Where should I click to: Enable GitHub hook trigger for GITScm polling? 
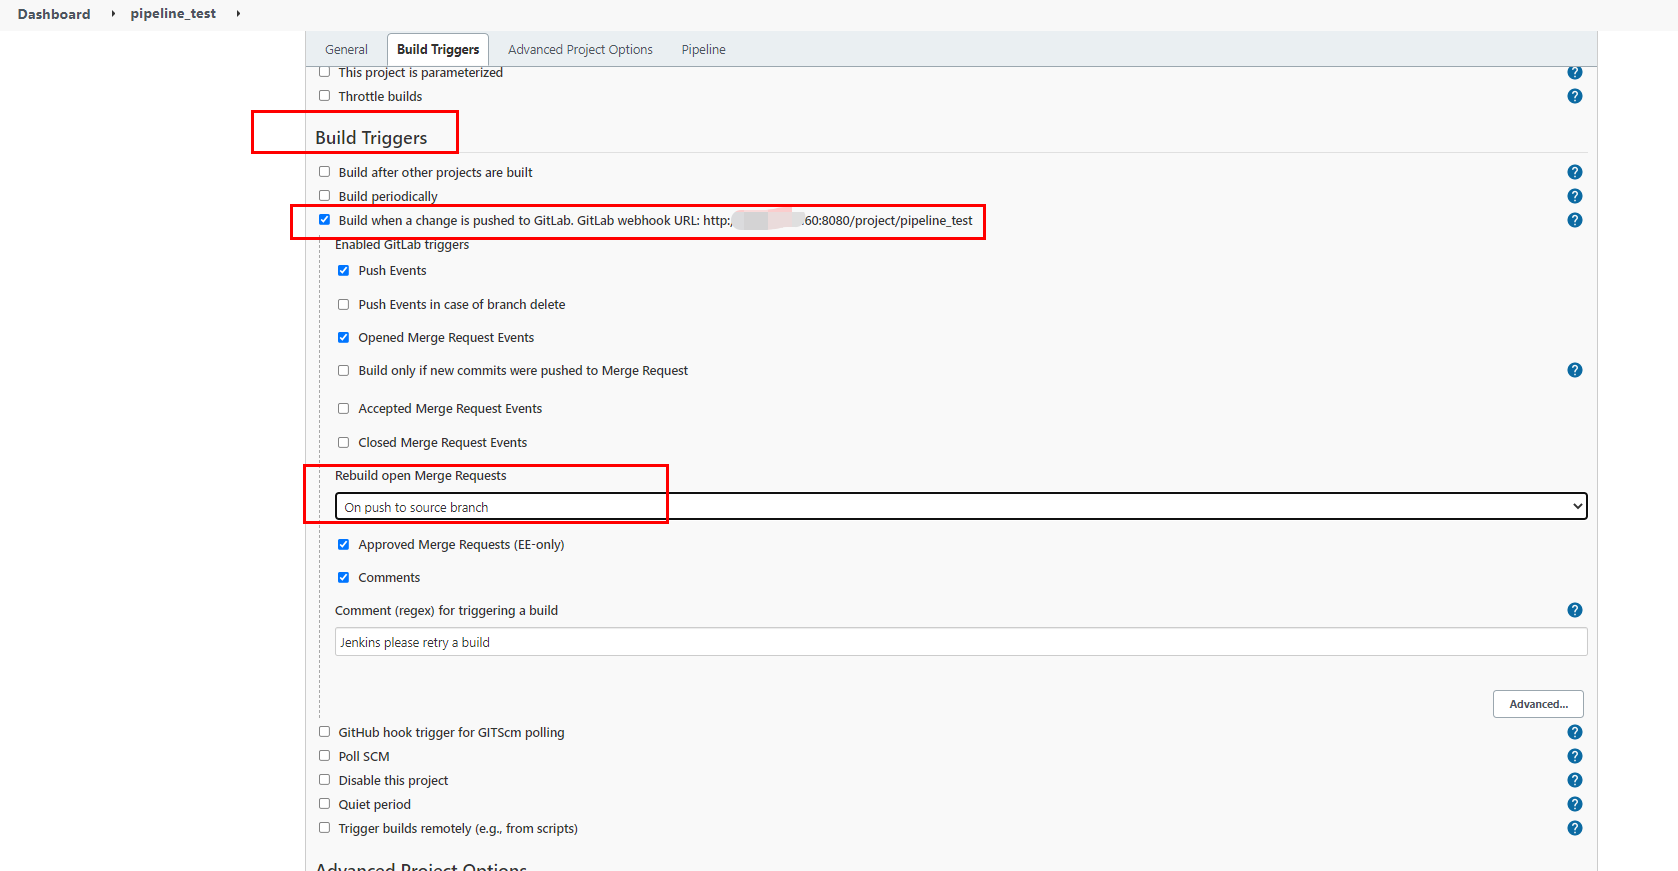[324, 732]
